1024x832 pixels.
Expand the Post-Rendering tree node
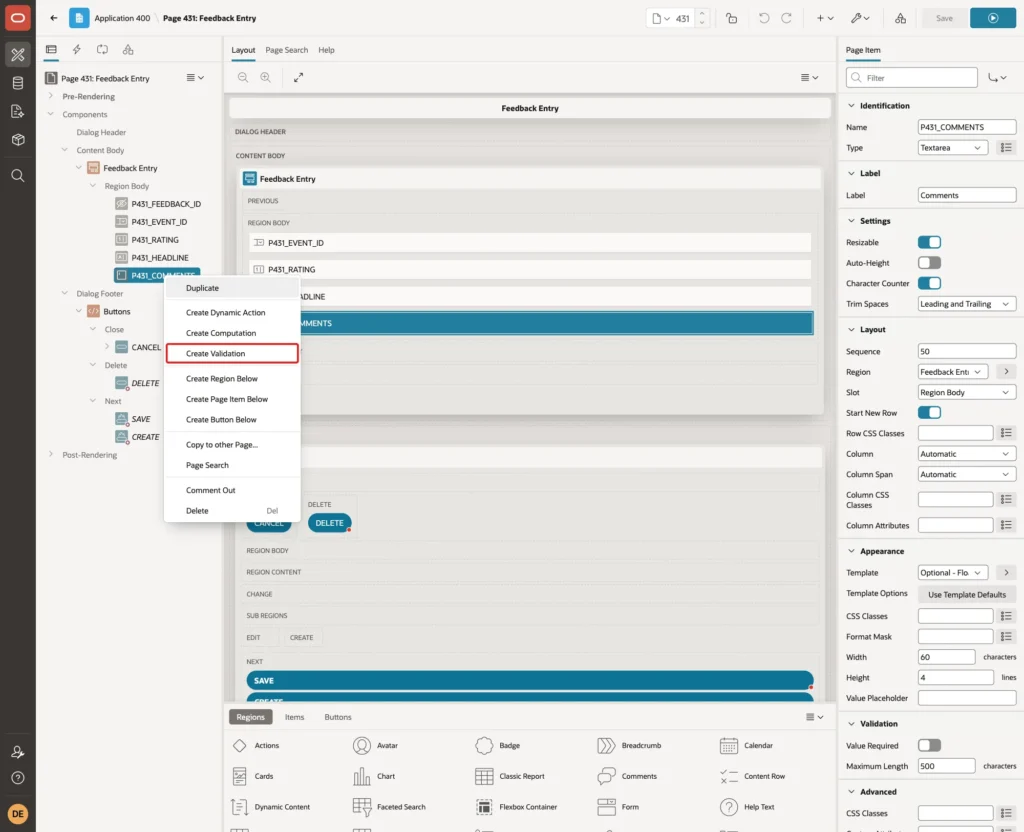coord(50,455)
